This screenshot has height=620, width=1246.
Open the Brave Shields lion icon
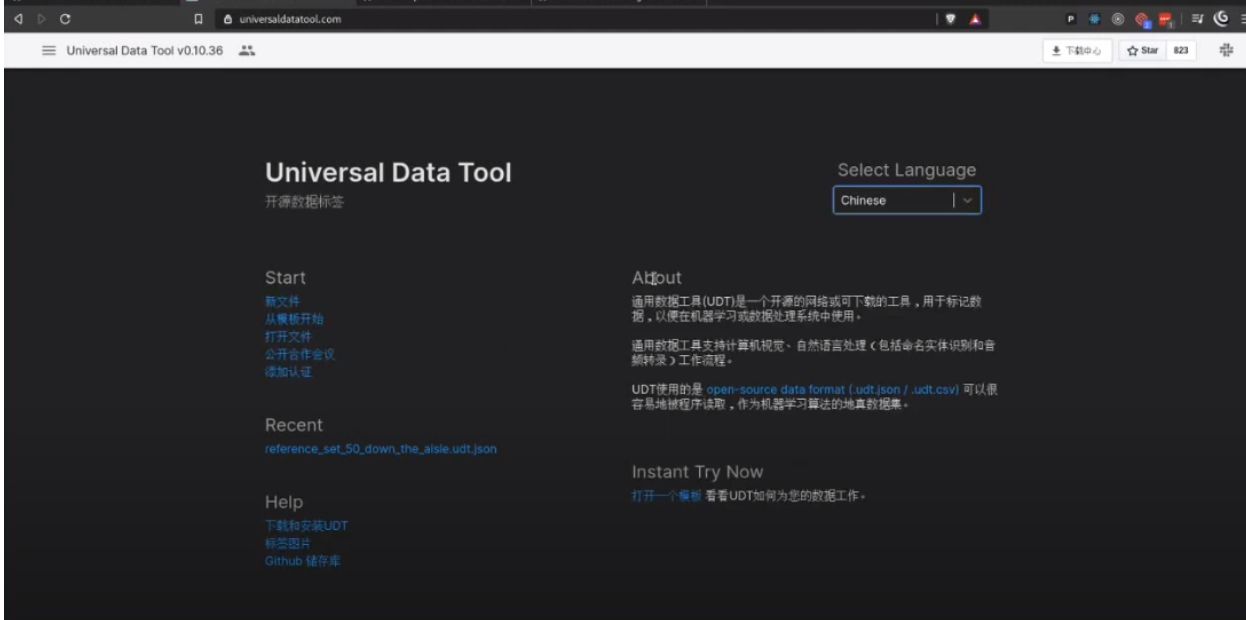coord(951,18)
